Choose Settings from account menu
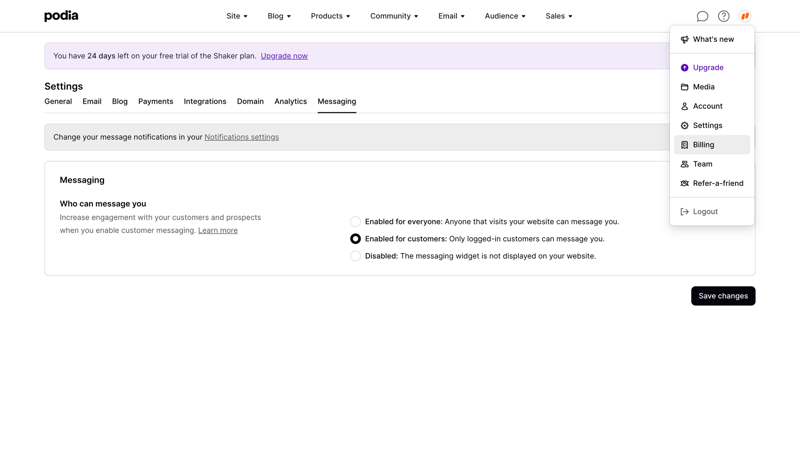Image resolution: width=800 pixels, height=470 pixels. tap(712, 126)
